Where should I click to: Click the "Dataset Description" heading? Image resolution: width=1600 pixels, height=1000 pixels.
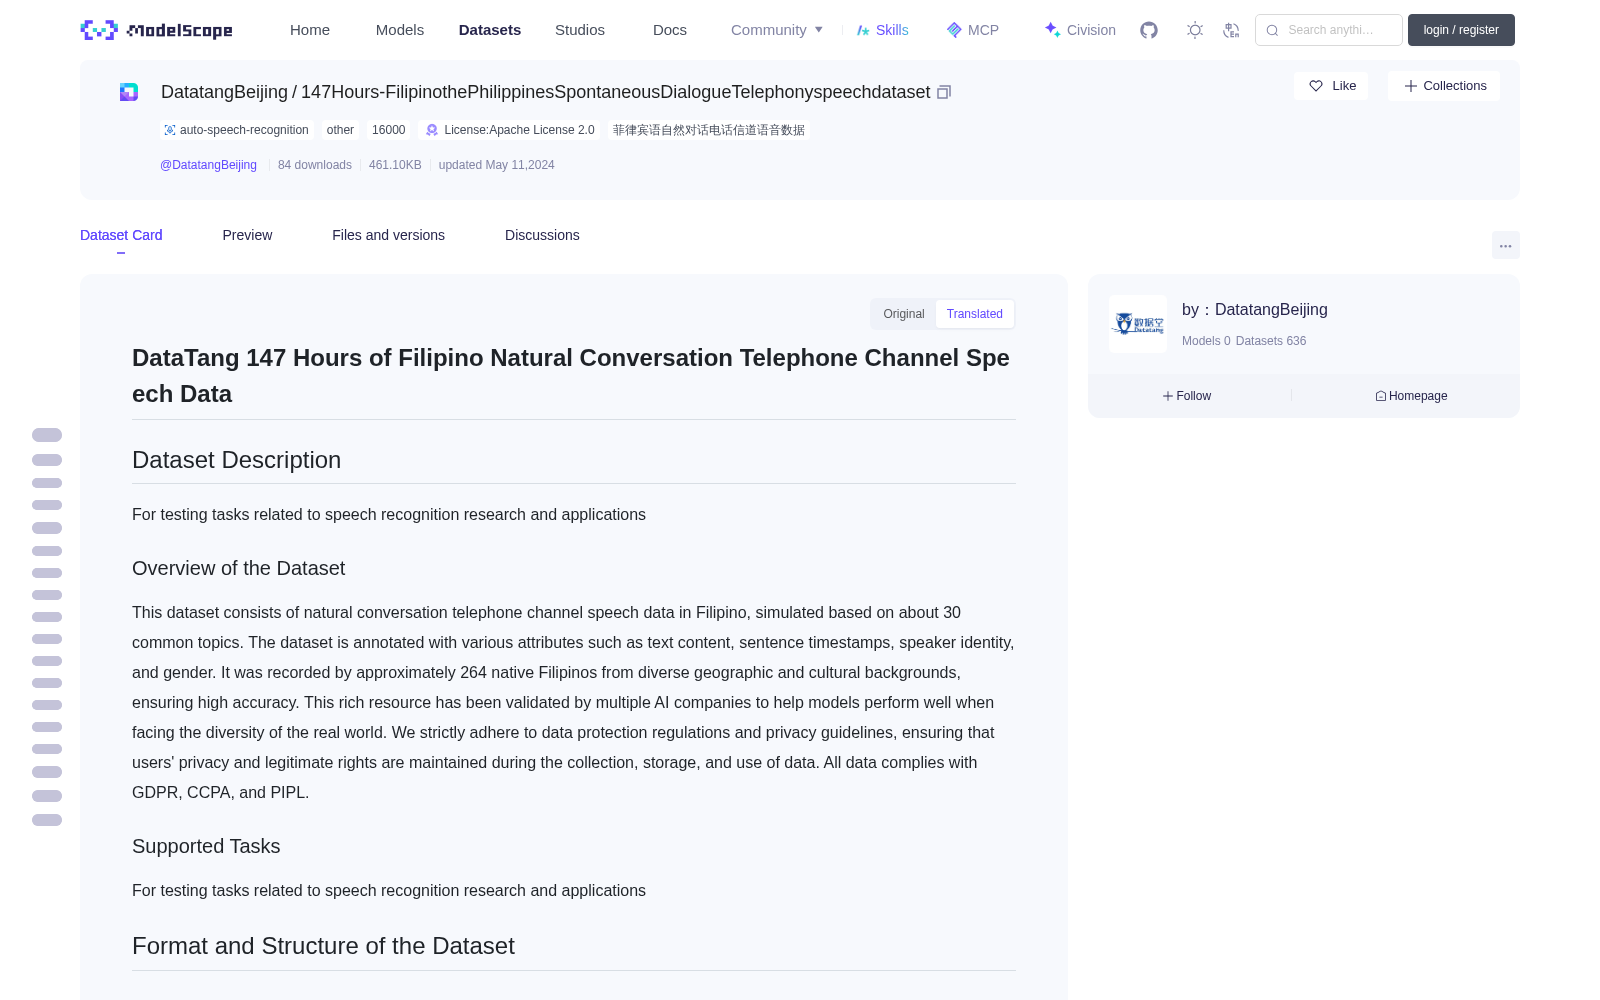click(x=236, y=460)
